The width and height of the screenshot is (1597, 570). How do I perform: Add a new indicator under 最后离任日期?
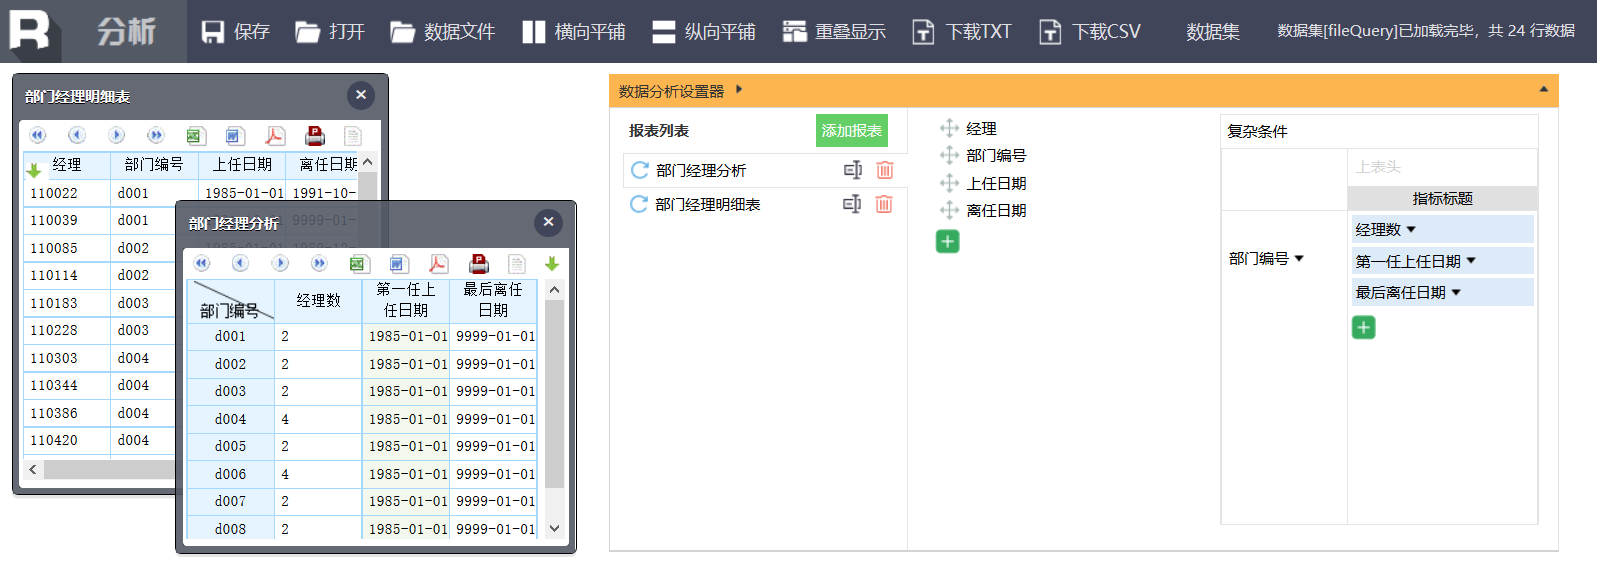1363,328
